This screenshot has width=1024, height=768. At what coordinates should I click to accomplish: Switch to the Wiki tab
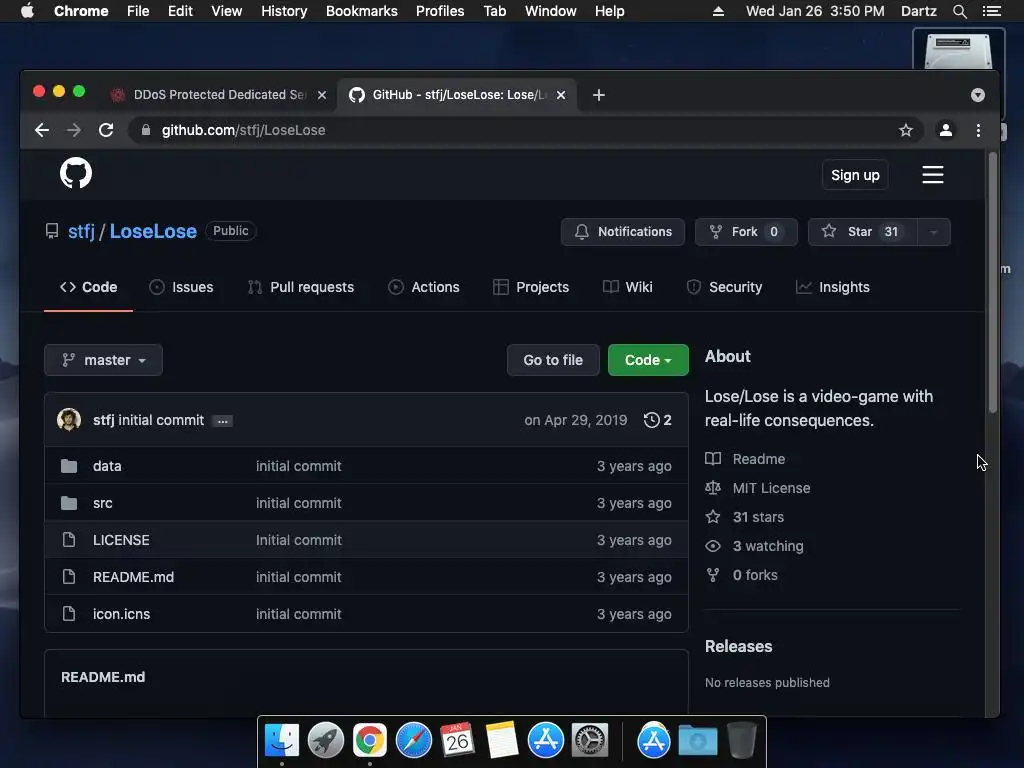(x=628, y=287)
